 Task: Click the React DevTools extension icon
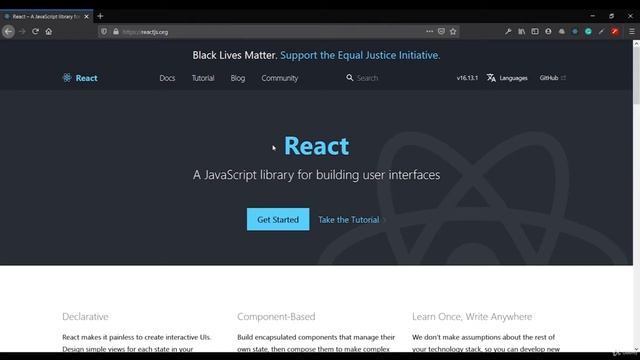tap(575, 31)
